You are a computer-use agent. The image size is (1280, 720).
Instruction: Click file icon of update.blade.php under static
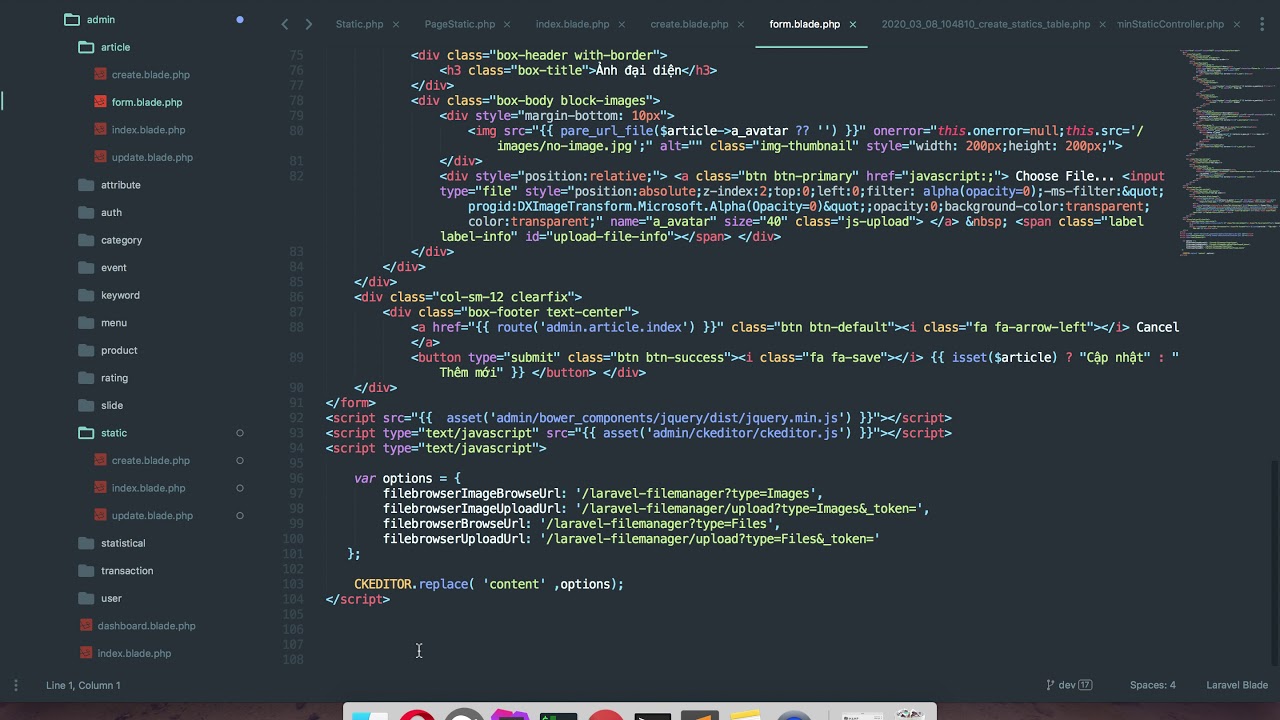tap(101, 516)
